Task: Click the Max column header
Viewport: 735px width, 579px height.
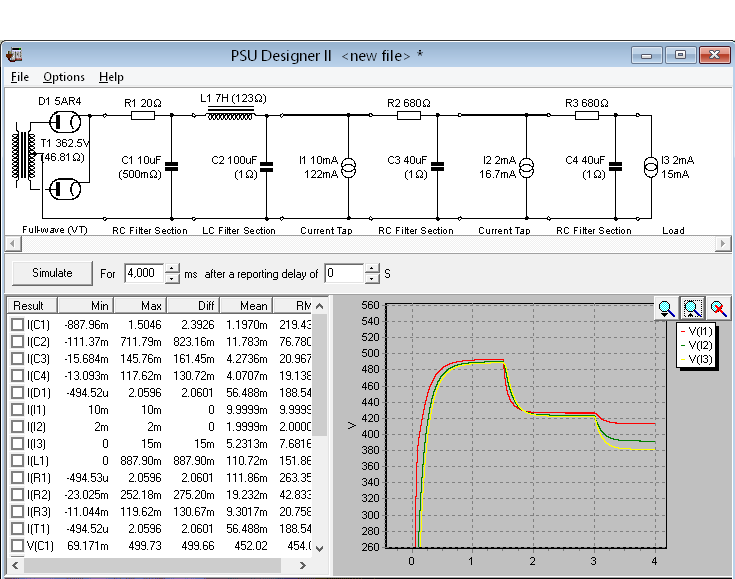Action: [x=140, y=306]
